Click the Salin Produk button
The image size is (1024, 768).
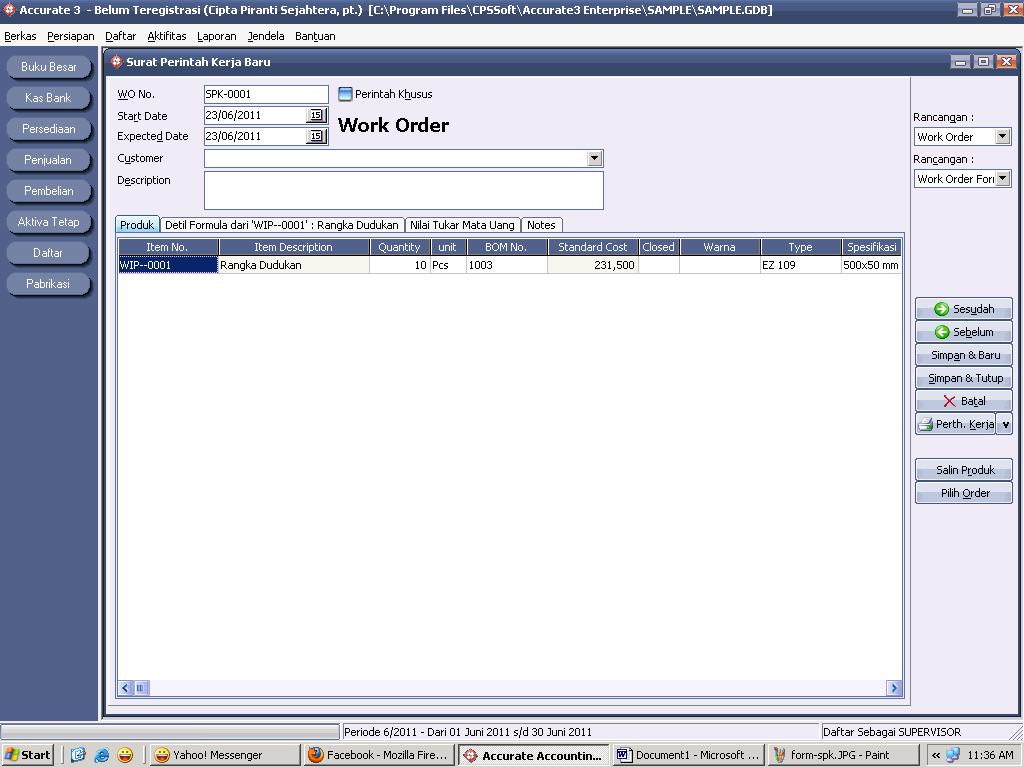962,469
